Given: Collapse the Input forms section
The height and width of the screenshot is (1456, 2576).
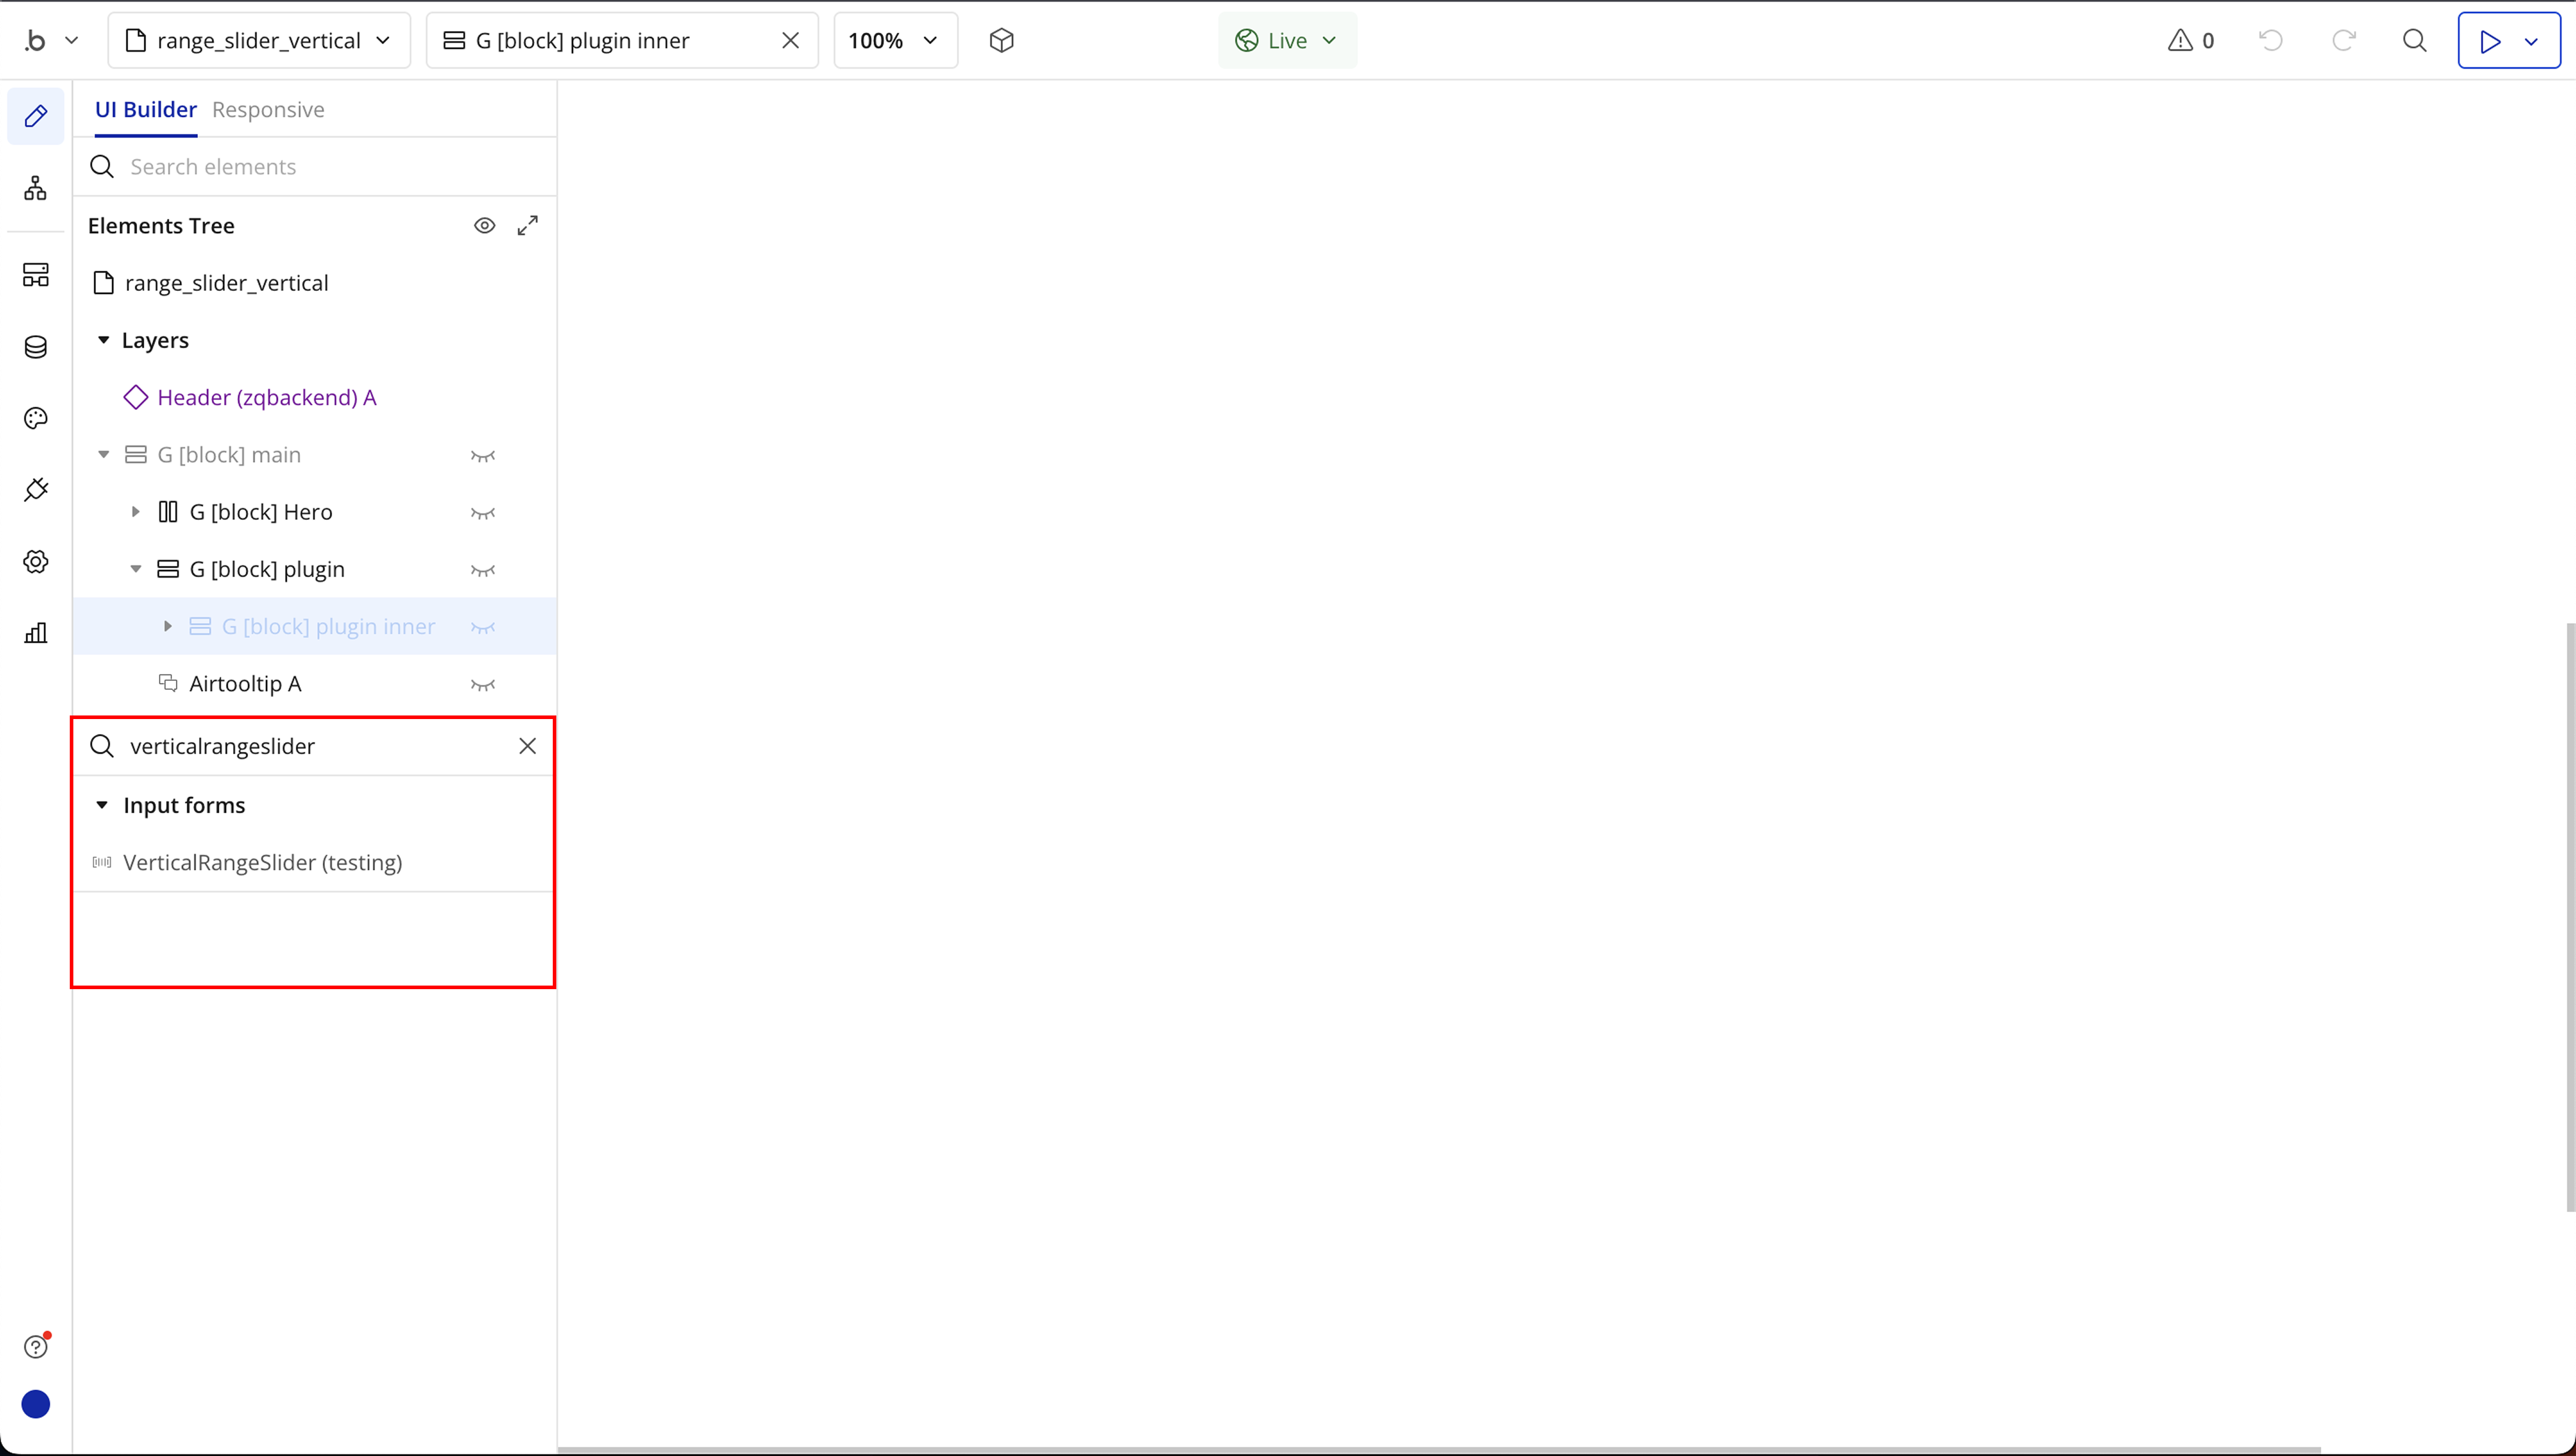Looking at the screenshot, I should (102, 805).
